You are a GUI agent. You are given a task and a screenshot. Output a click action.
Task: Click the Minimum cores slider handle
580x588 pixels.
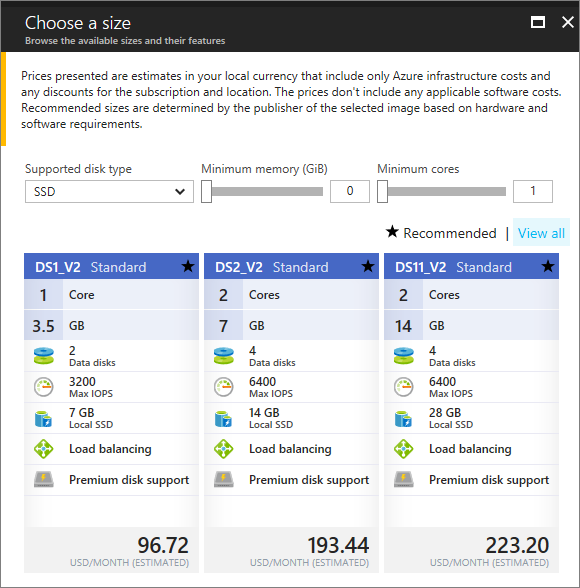click(382, 192)
